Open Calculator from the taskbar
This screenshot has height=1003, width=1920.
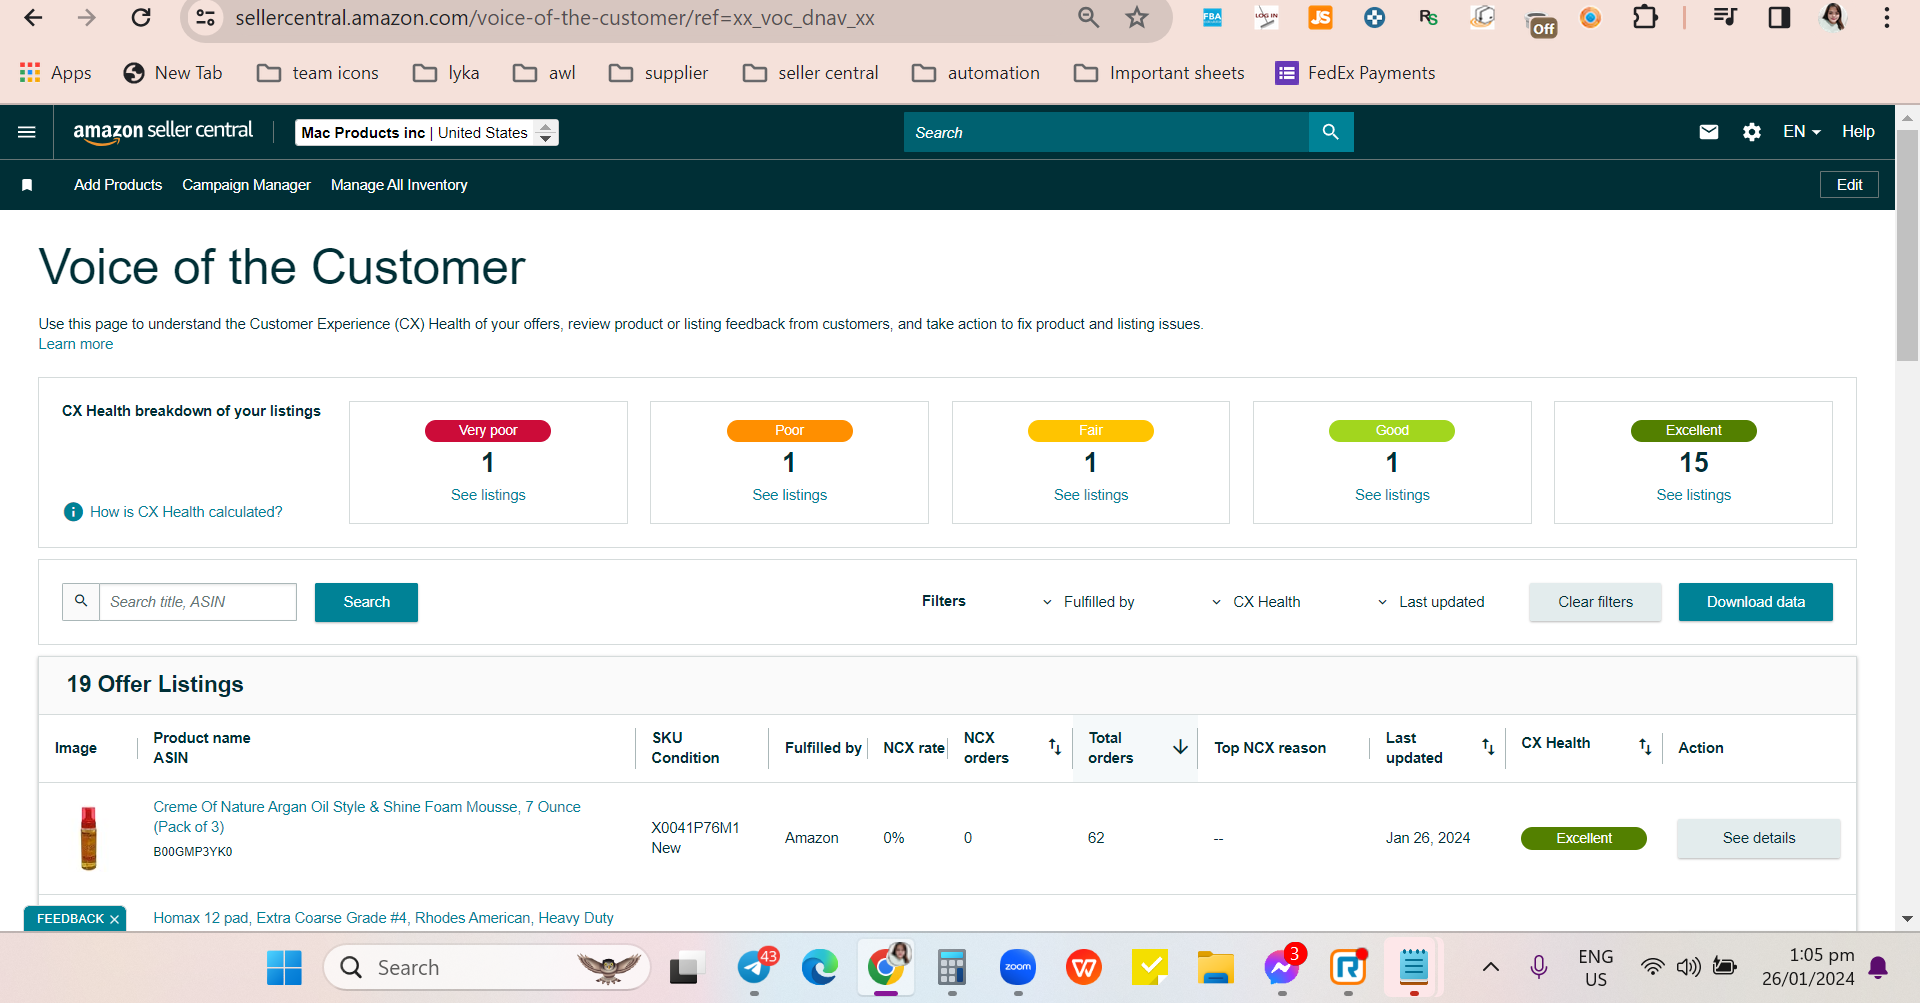coord(951,967)
